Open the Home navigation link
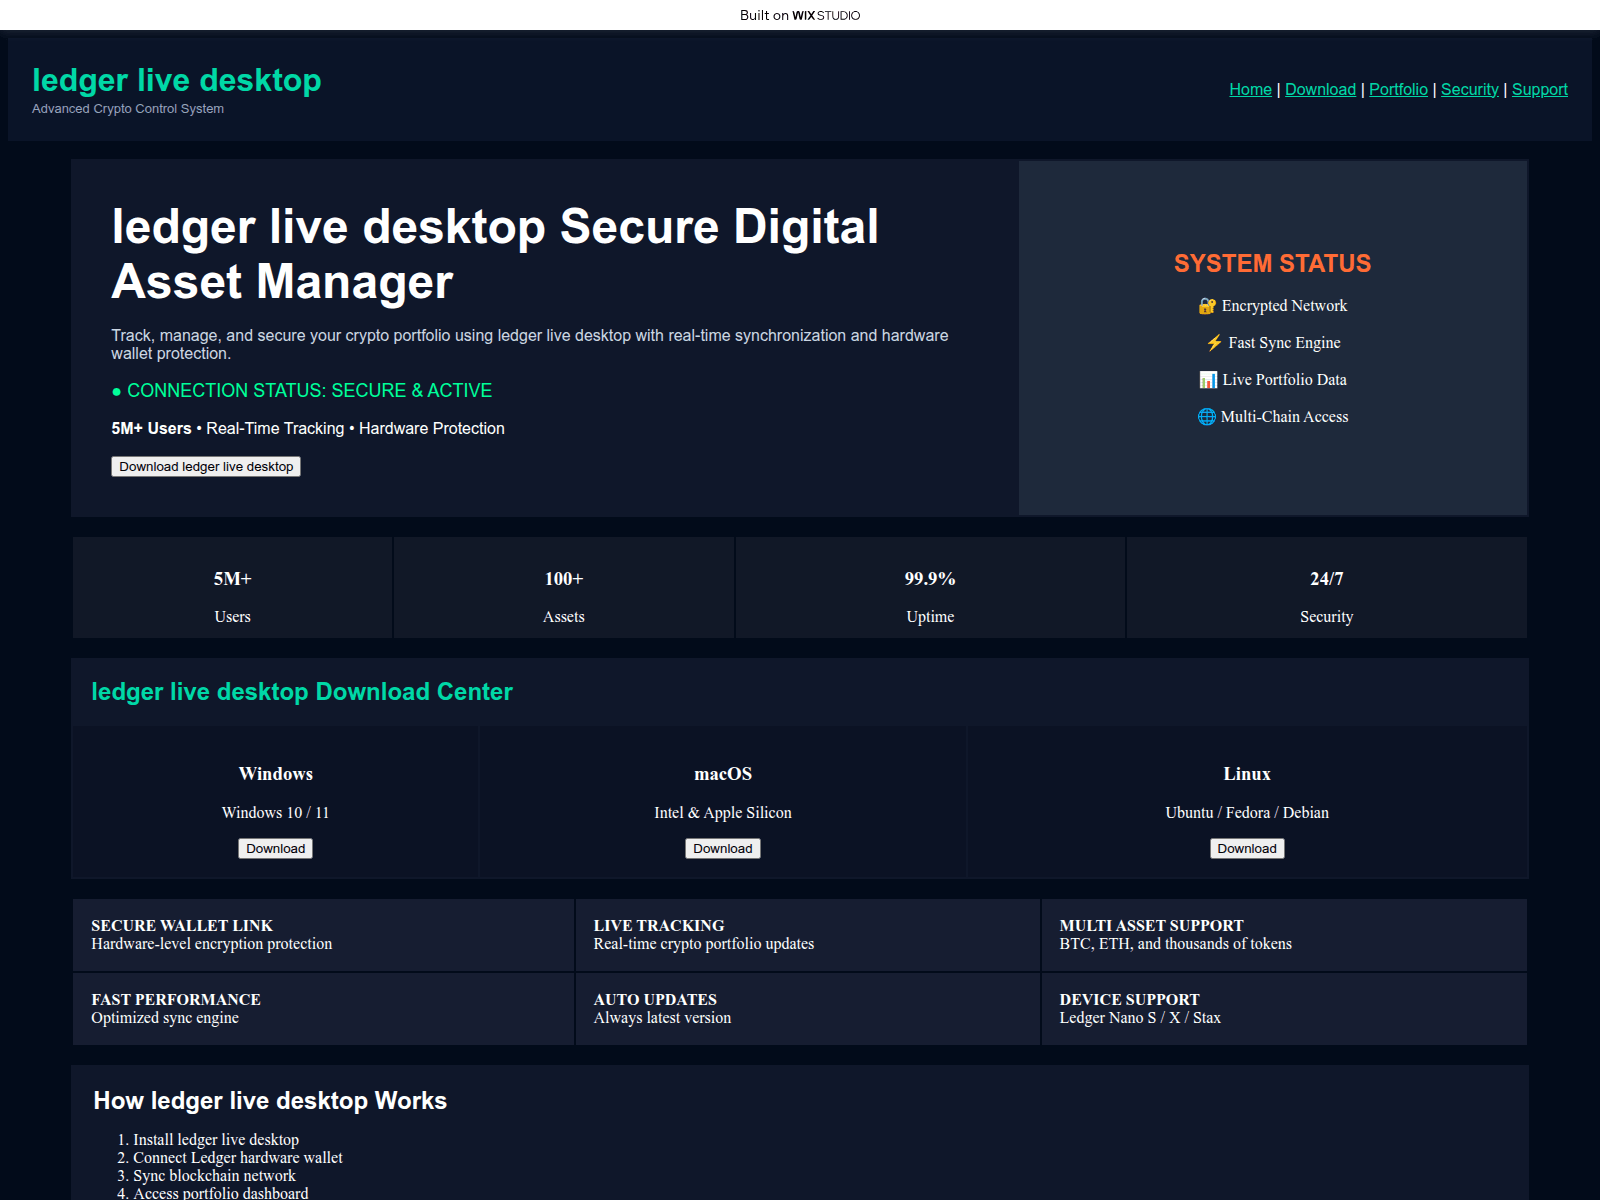This screenshot has width=1600, height=1200. tap(1250, 89)
